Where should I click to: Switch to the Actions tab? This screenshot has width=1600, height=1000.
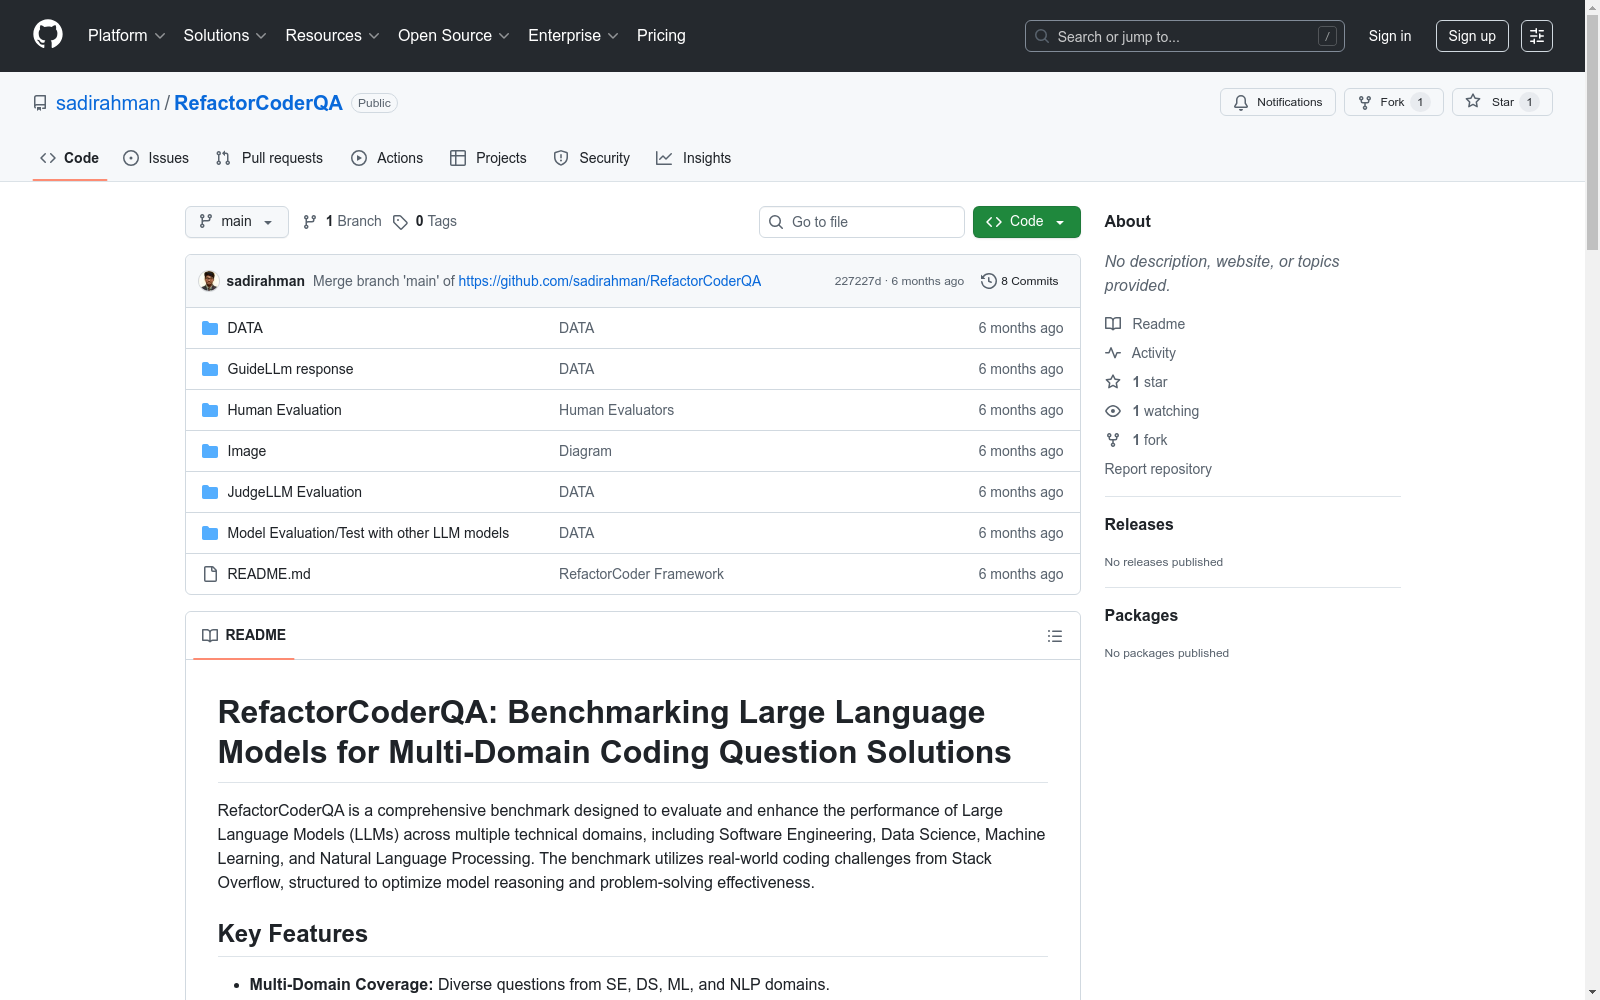pyautogui.click(x=387, y=158)
